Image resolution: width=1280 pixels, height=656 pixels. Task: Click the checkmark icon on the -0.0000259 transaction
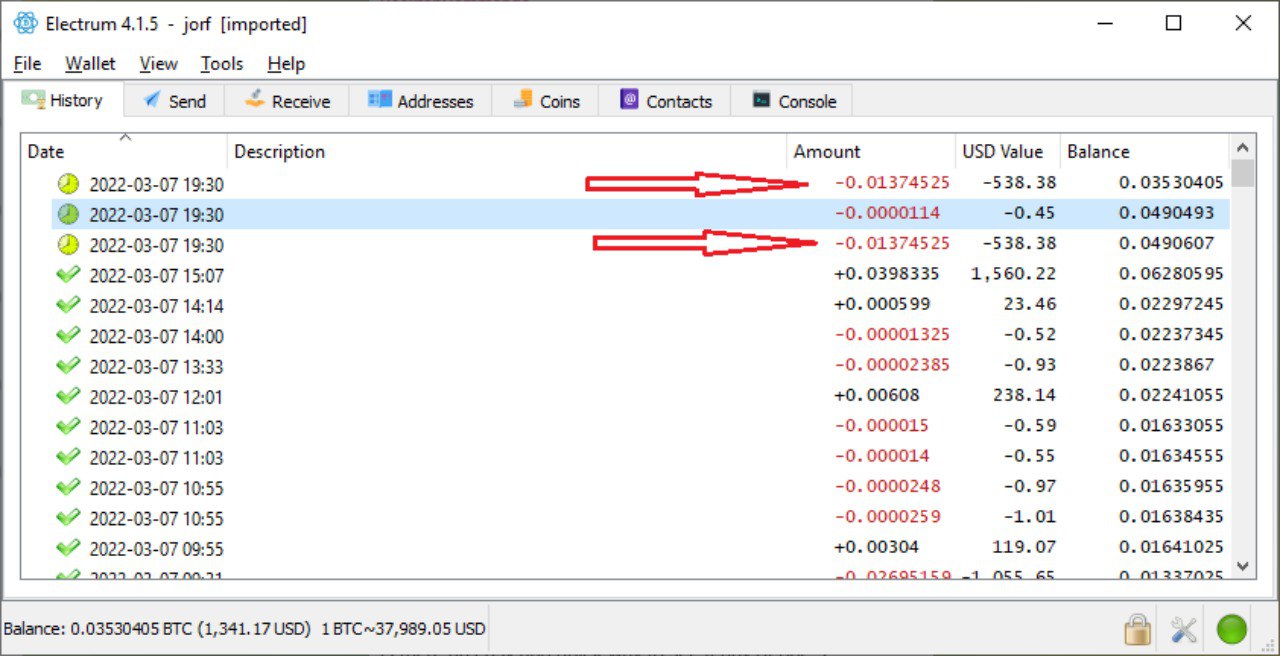[x=68, y=518]
